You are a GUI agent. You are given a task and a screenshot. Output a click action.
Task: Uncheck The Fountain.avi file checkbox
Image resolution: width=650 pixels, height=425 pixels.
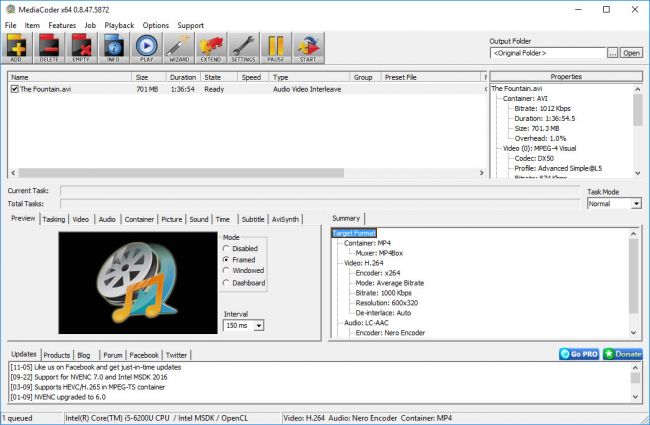(x=14, y=89)
